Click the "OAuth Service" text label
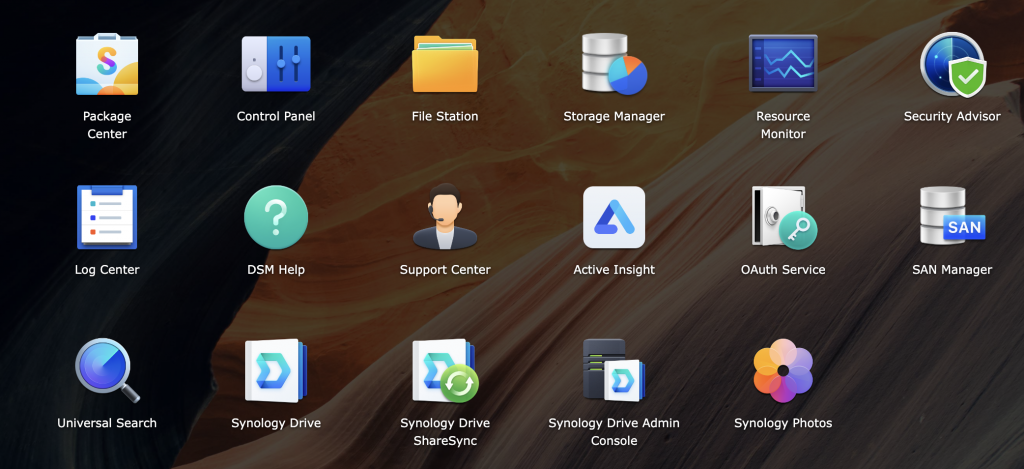 pyautogui.click(x=783, y=269)
